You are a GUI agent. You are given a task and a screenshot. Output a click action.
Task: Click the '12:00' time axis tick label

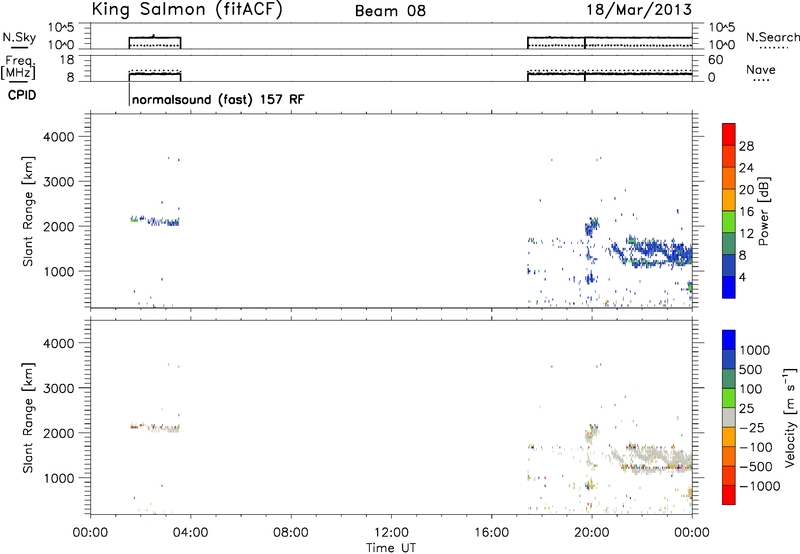coord(391,533)
